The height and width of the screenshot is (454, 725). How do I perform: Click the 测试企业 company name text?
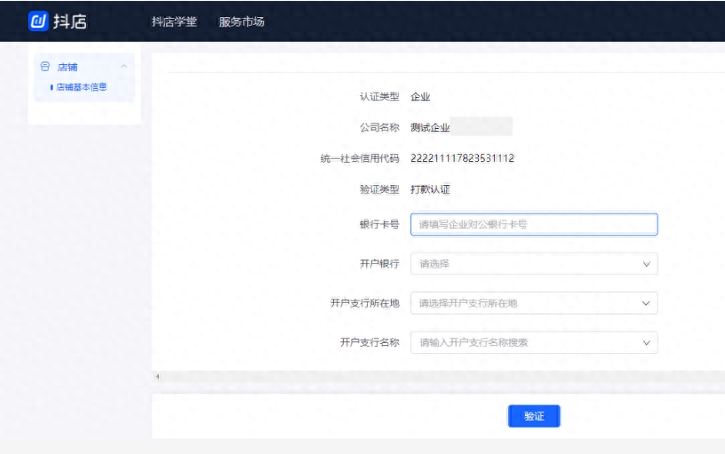pyautogui.click(x=430, y=128)
